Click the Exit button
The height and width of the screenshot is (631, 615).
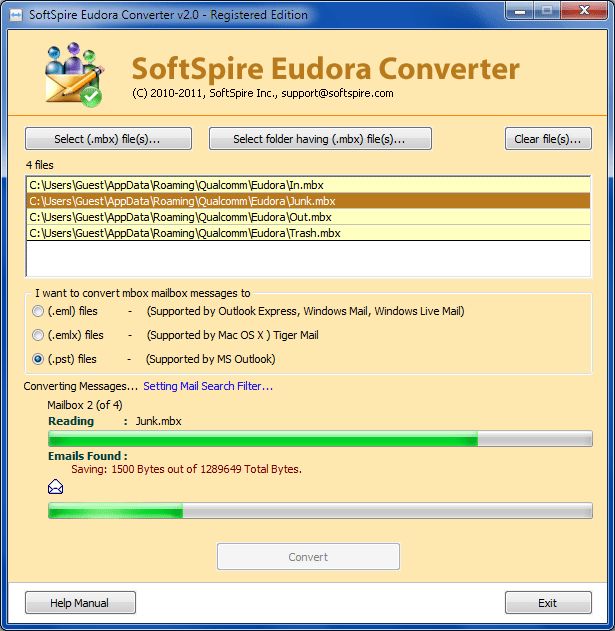pyautogui.click(x=548, y=602)
